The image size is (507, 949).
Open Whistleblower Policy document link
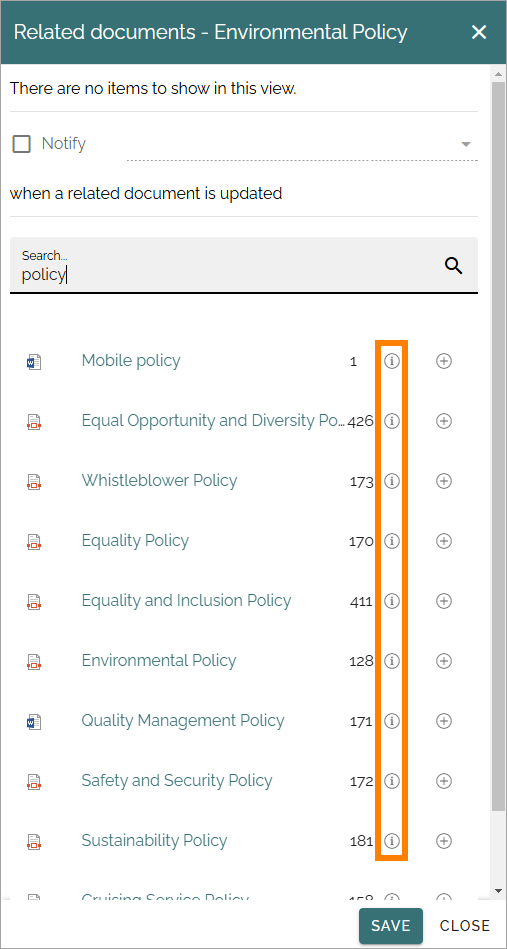[x=159, y=481]
